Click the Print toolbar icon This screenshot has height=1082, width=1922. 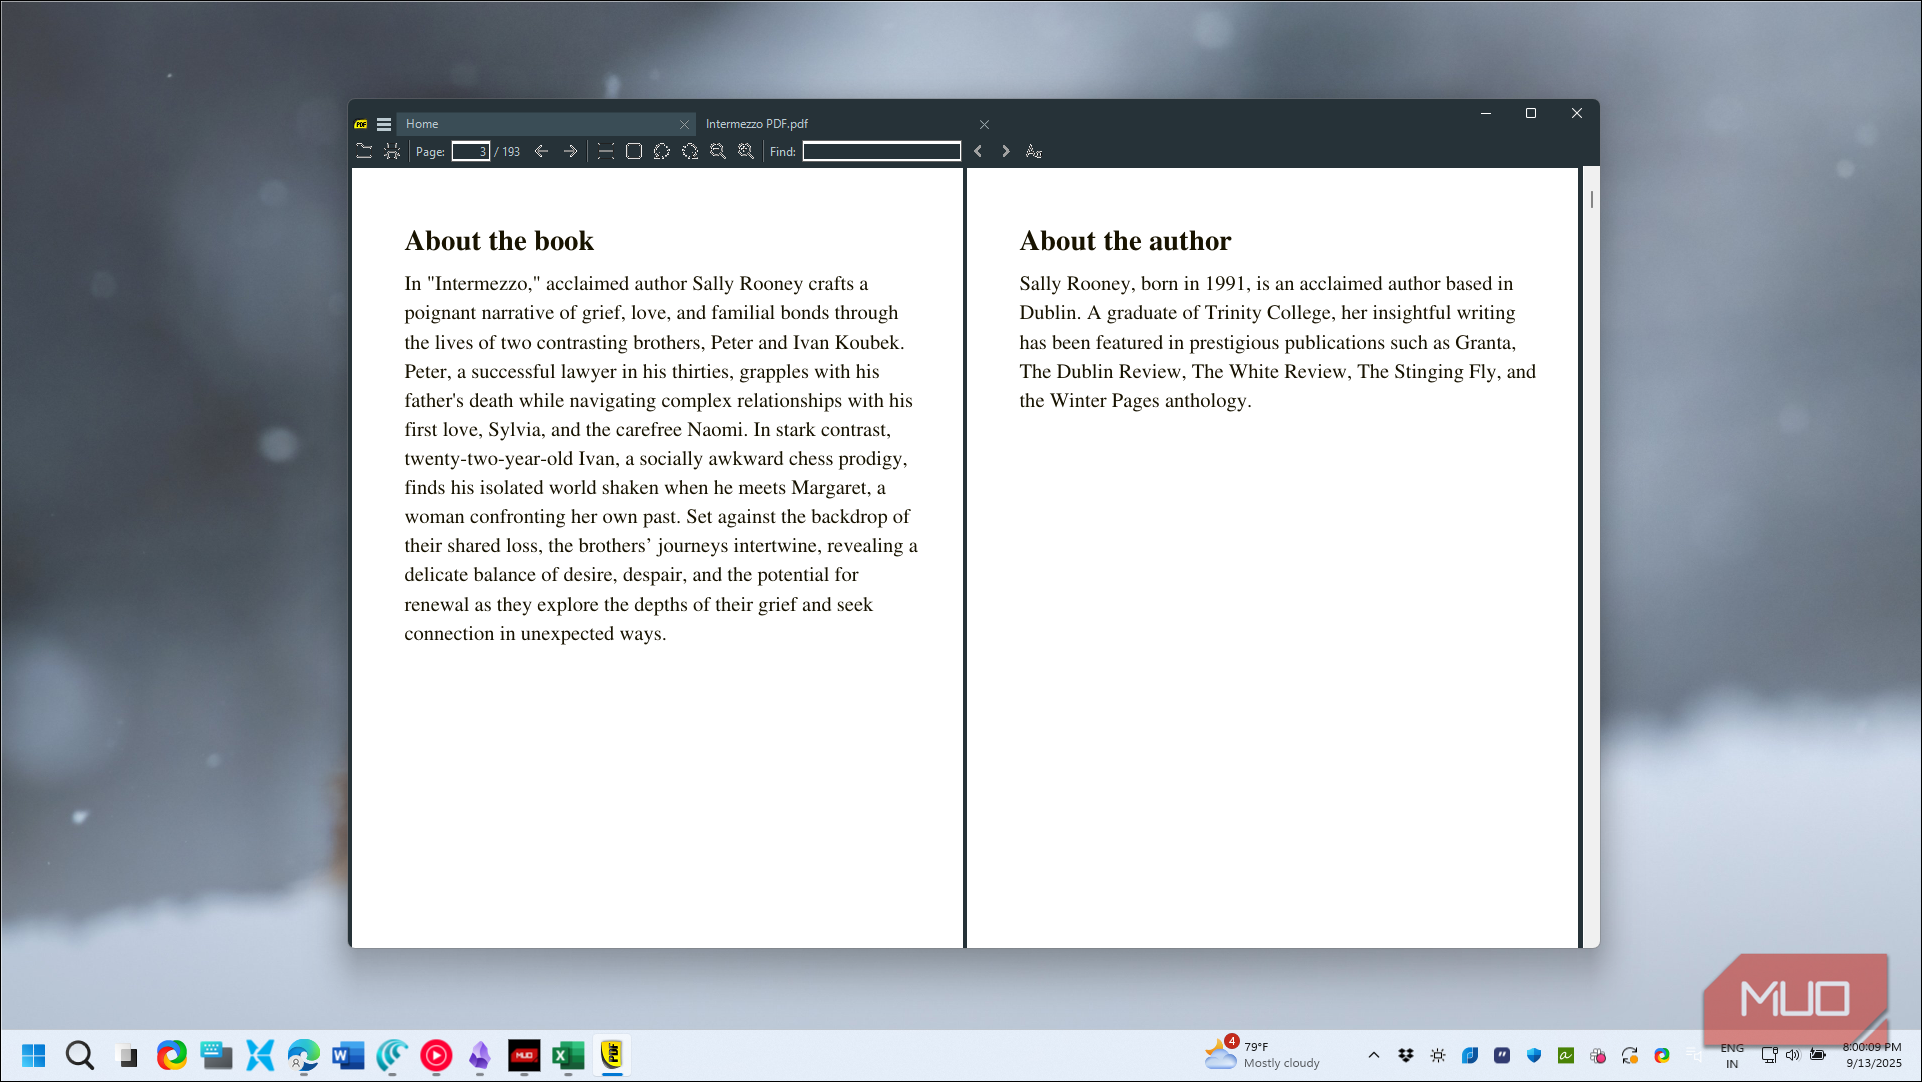click(x=392, y=151)
